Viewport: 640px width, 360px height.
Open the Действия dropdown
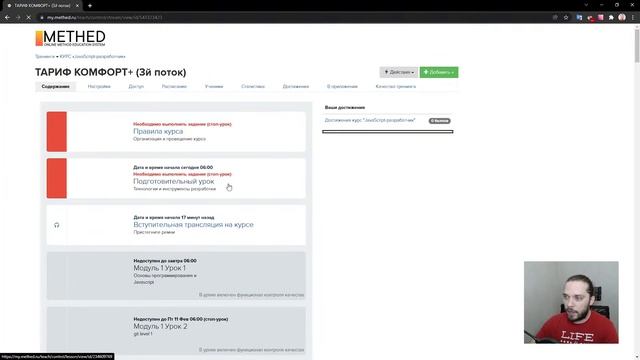pos(399,72)
